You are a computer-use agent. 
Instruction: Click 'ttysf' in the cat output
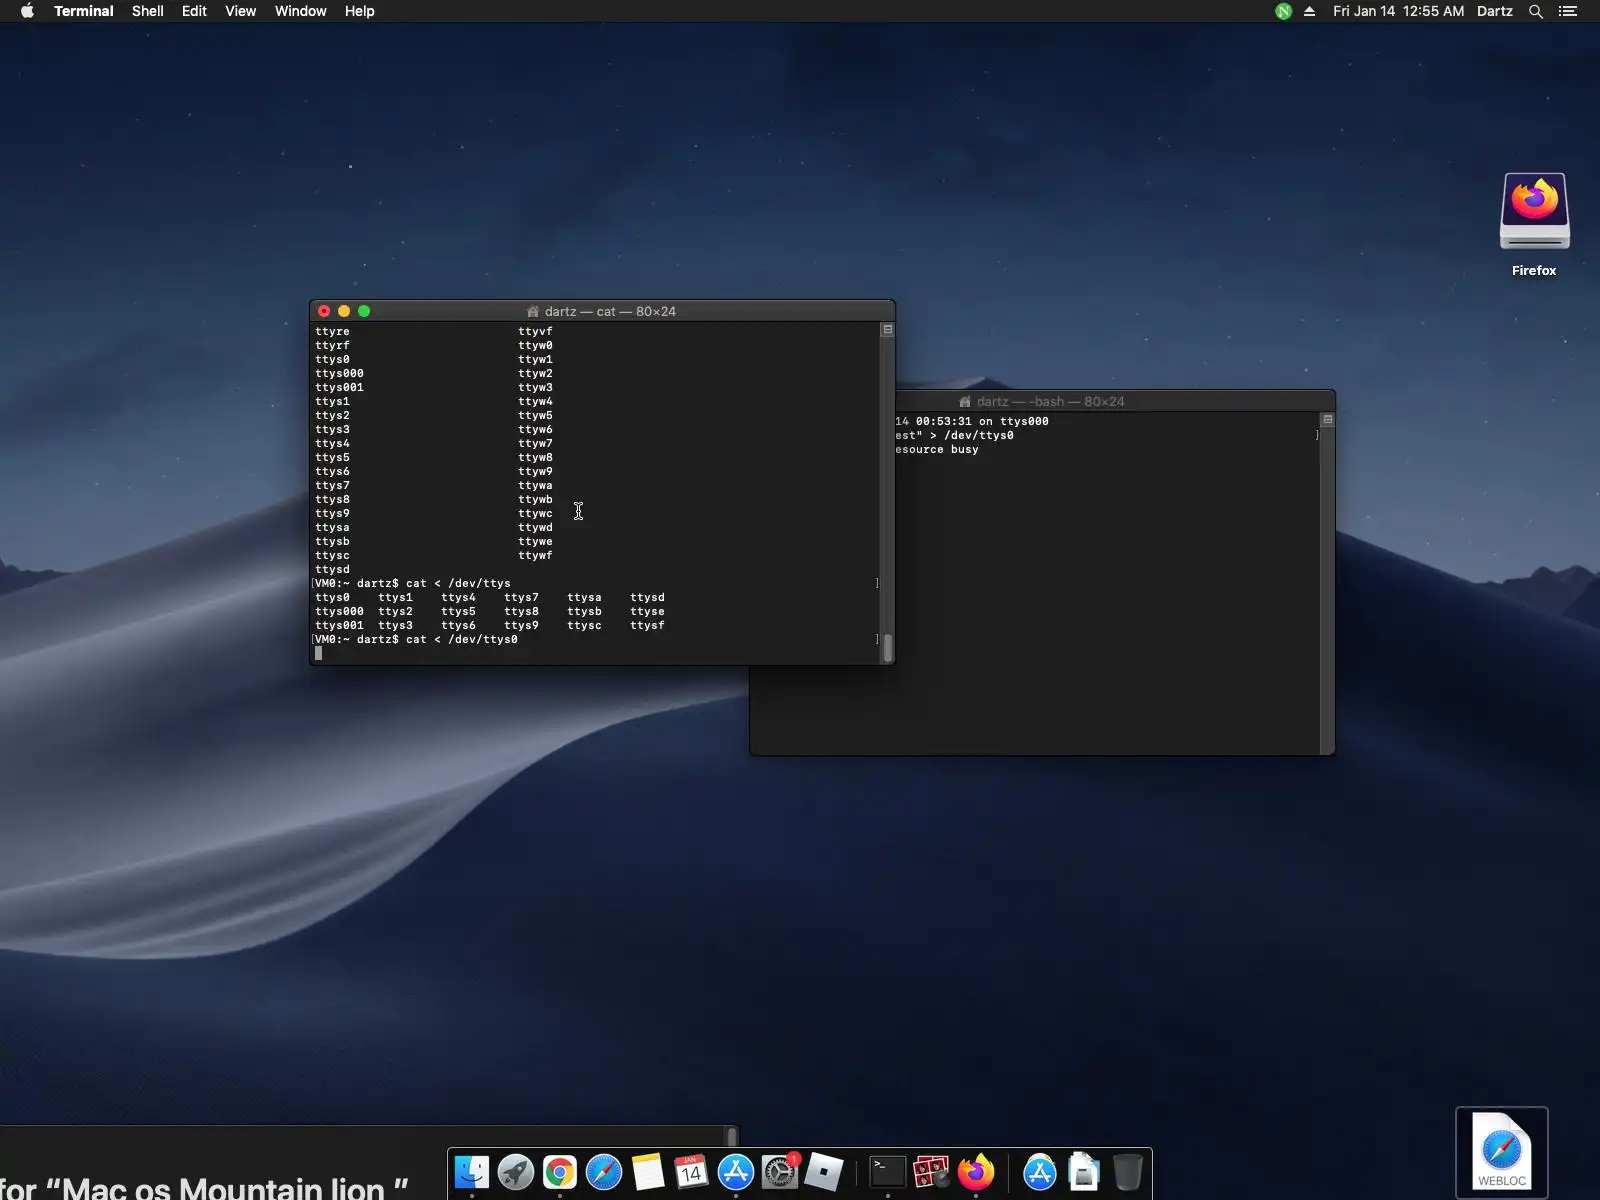click(x=647, y=625)
